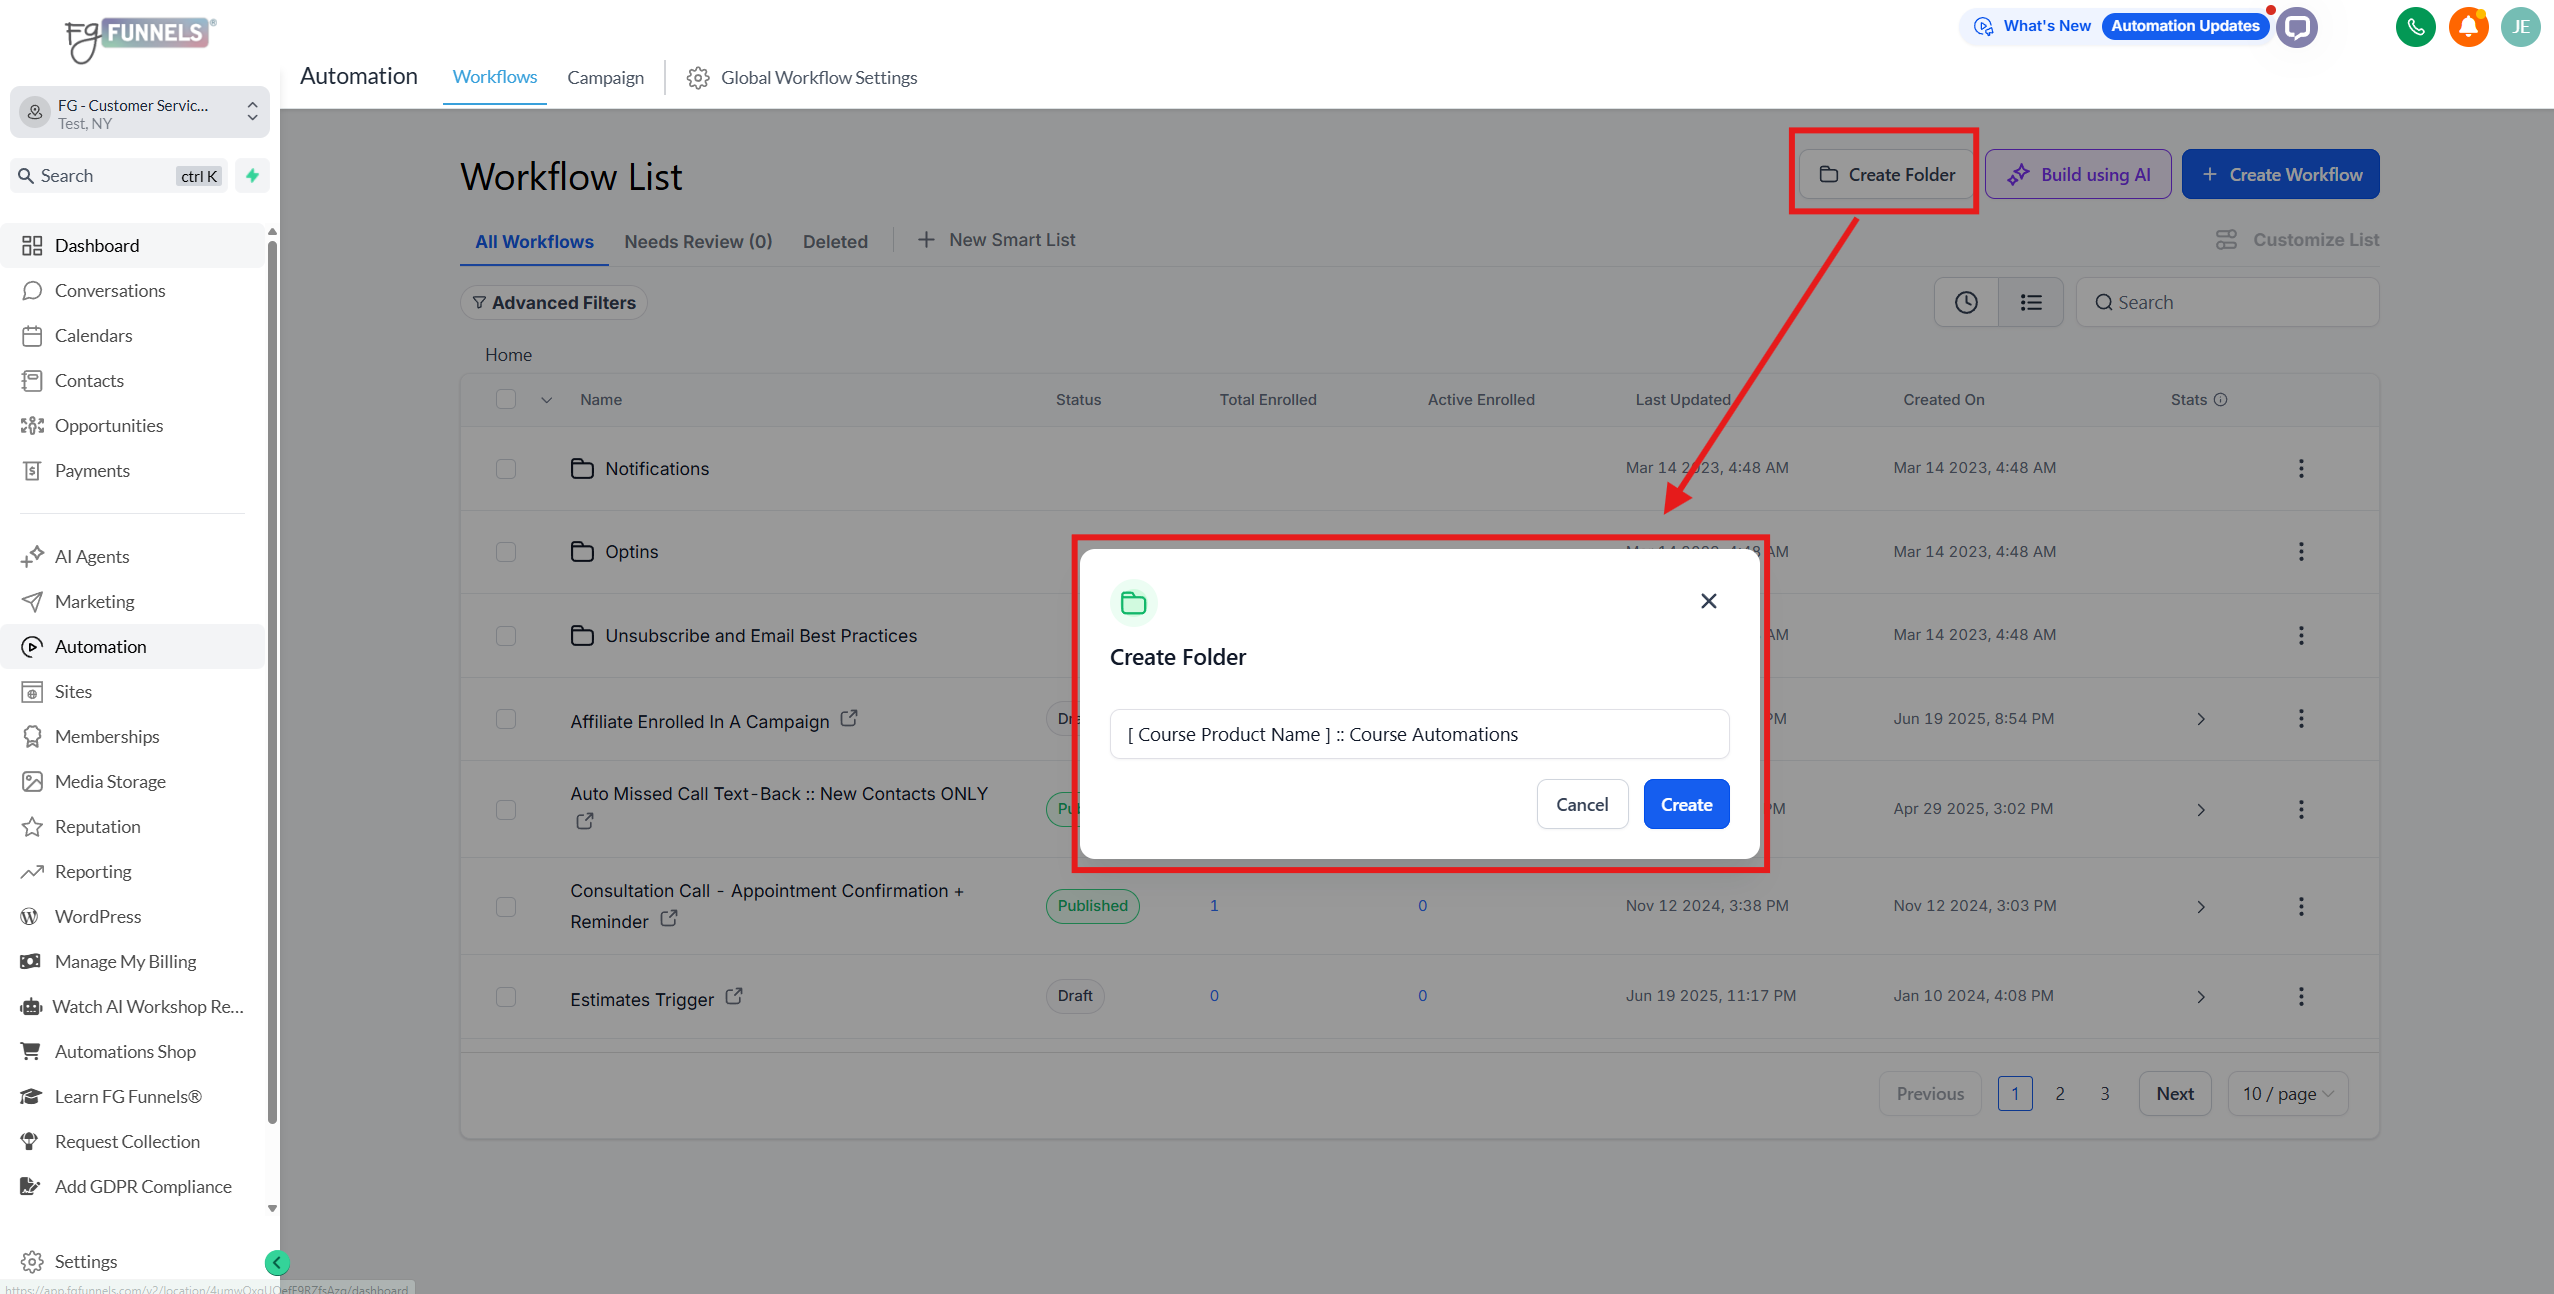Open the chat support bubble icon
The height and width of the screenshot is (1294, 2554).
pos(2297,27)
